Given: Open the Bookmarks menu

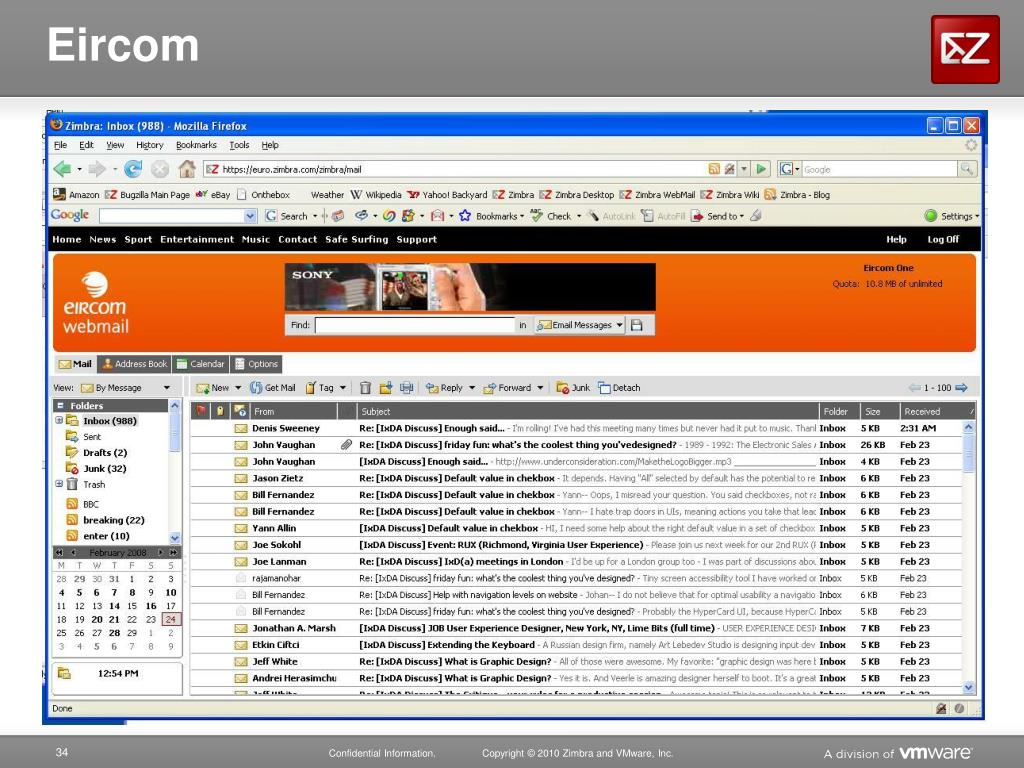Looking at the screenshot, I should point(196,145).
